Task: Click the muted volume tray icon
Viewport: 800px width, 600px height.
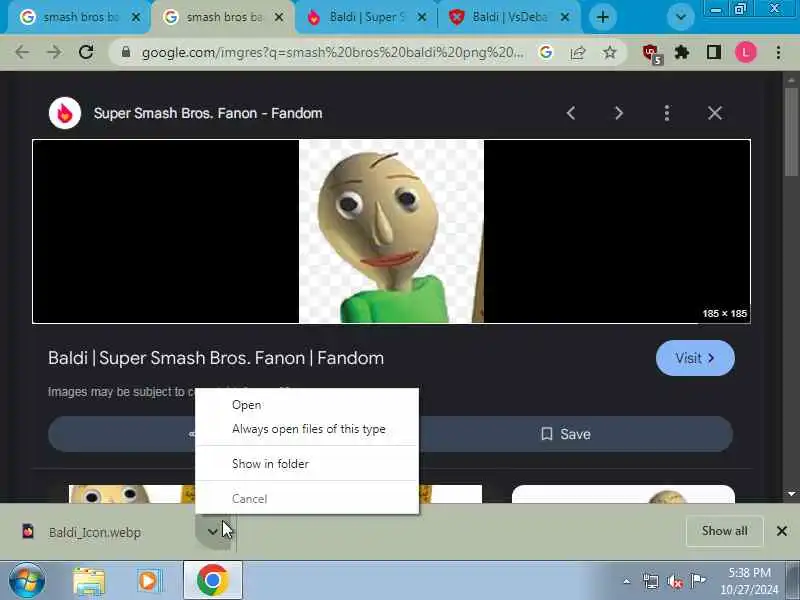Action: (674, 581)
